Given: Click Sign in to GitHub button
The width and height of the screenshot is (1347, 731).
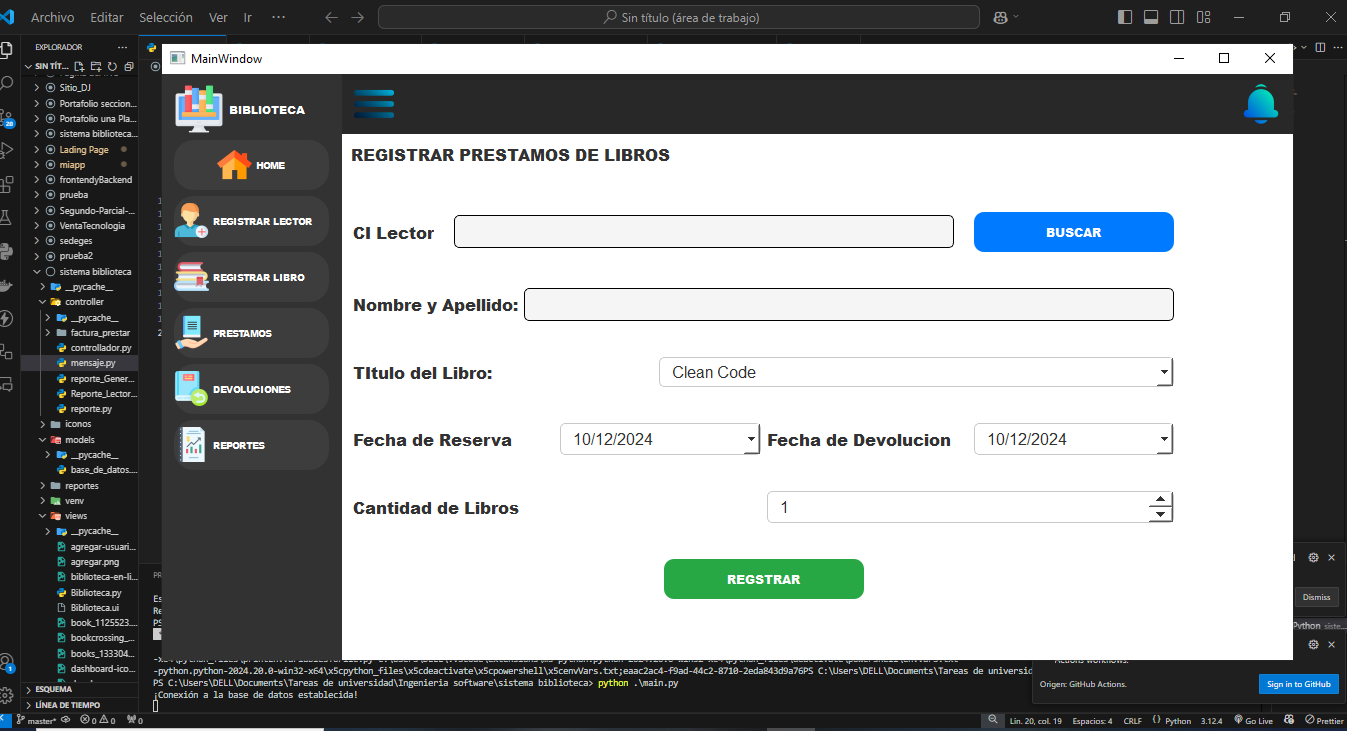Looking at the screenshot, I should (x=1298, y=684).
